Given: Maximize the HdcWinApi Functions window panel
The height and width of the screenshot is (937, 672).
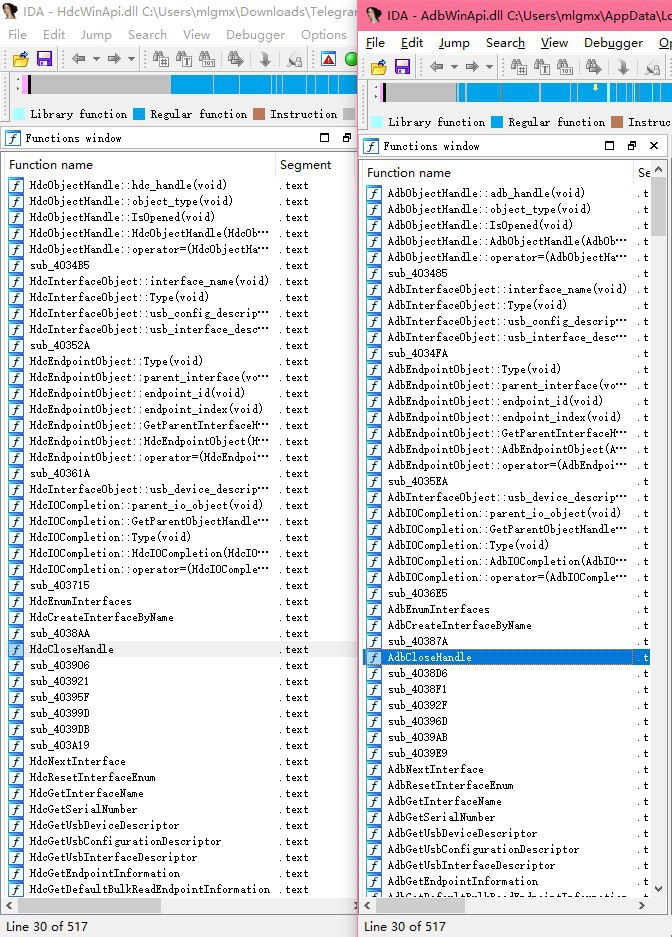Looking at the screenshot, I should pos(324,138).
